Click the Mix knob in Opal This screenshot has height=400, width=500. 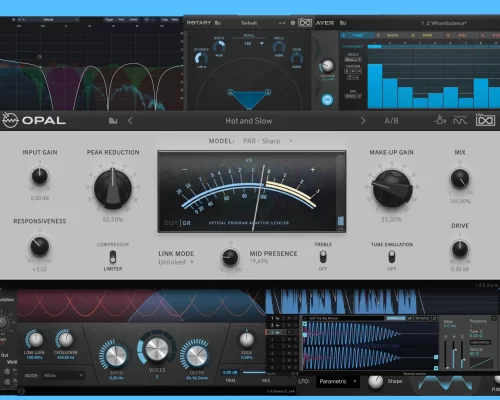460,179
